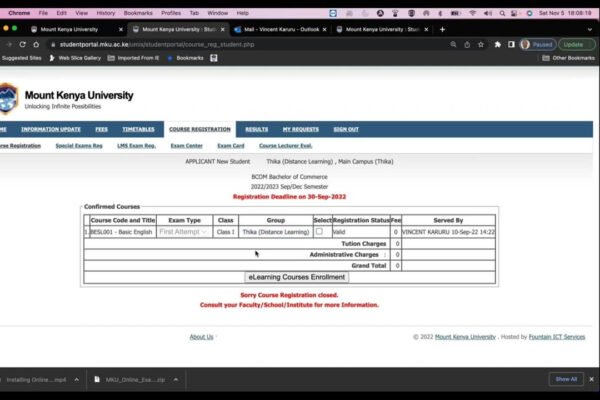Go to browser home page icon
Screen dimensions: 600x400
(x=36, y=44)
